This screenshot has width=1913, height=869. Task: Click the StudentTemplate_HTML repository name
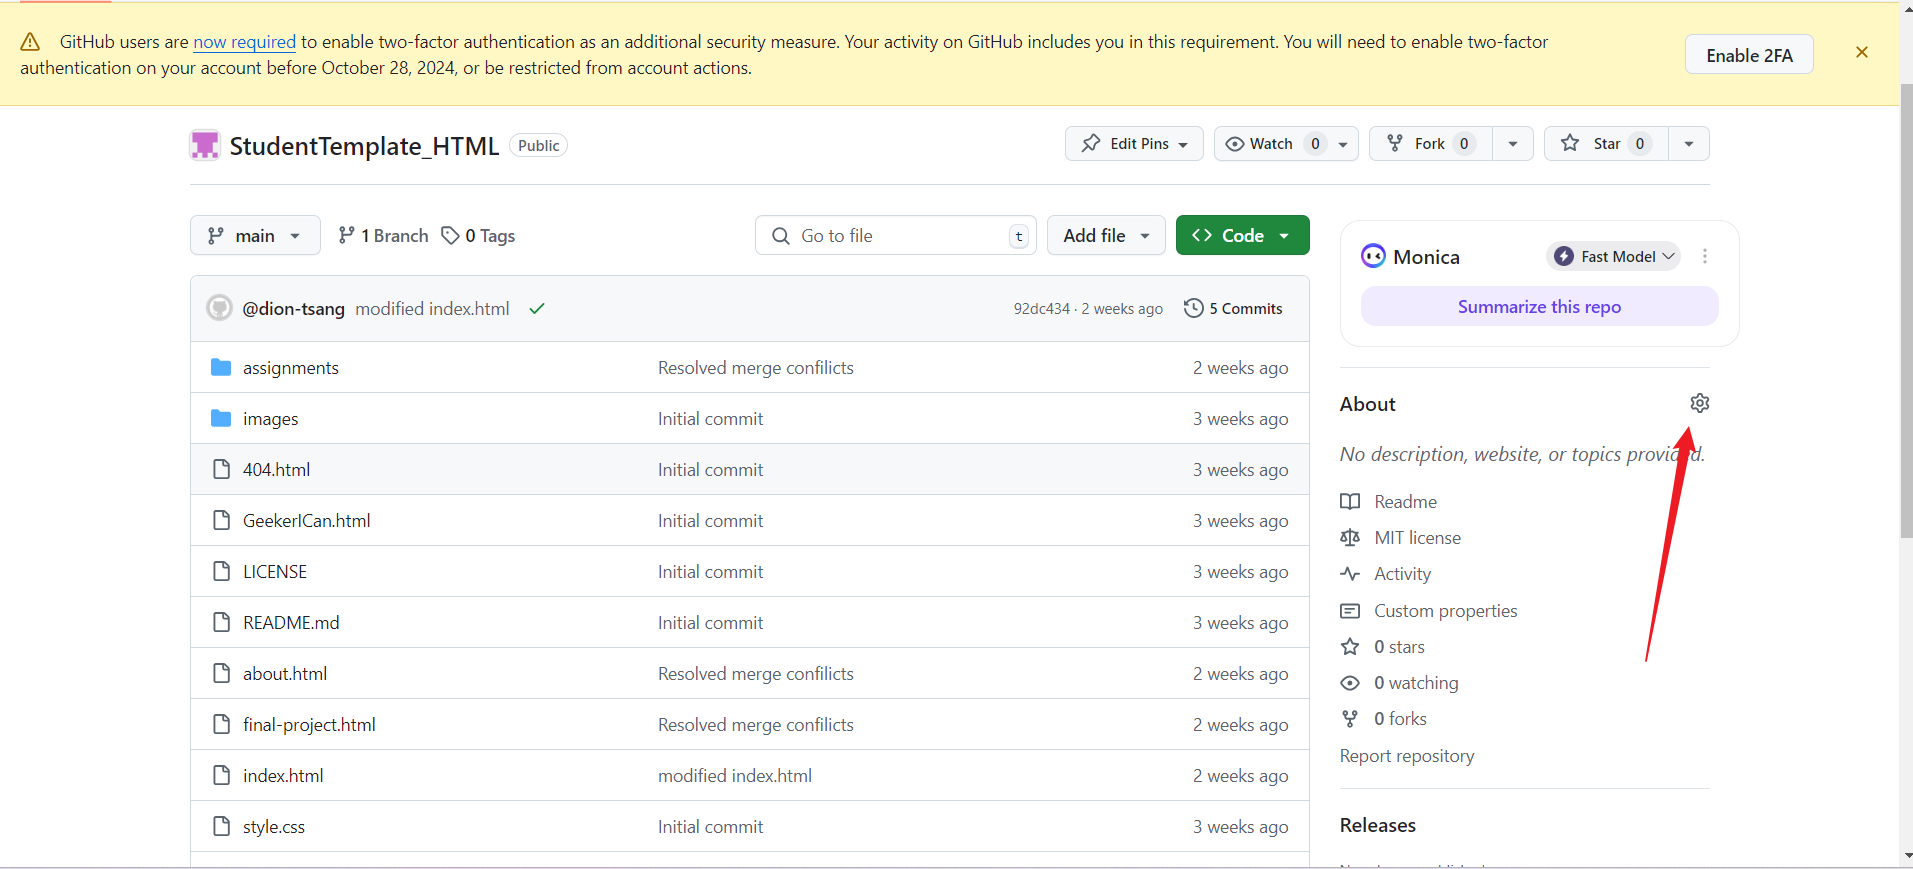pos(364,146)
